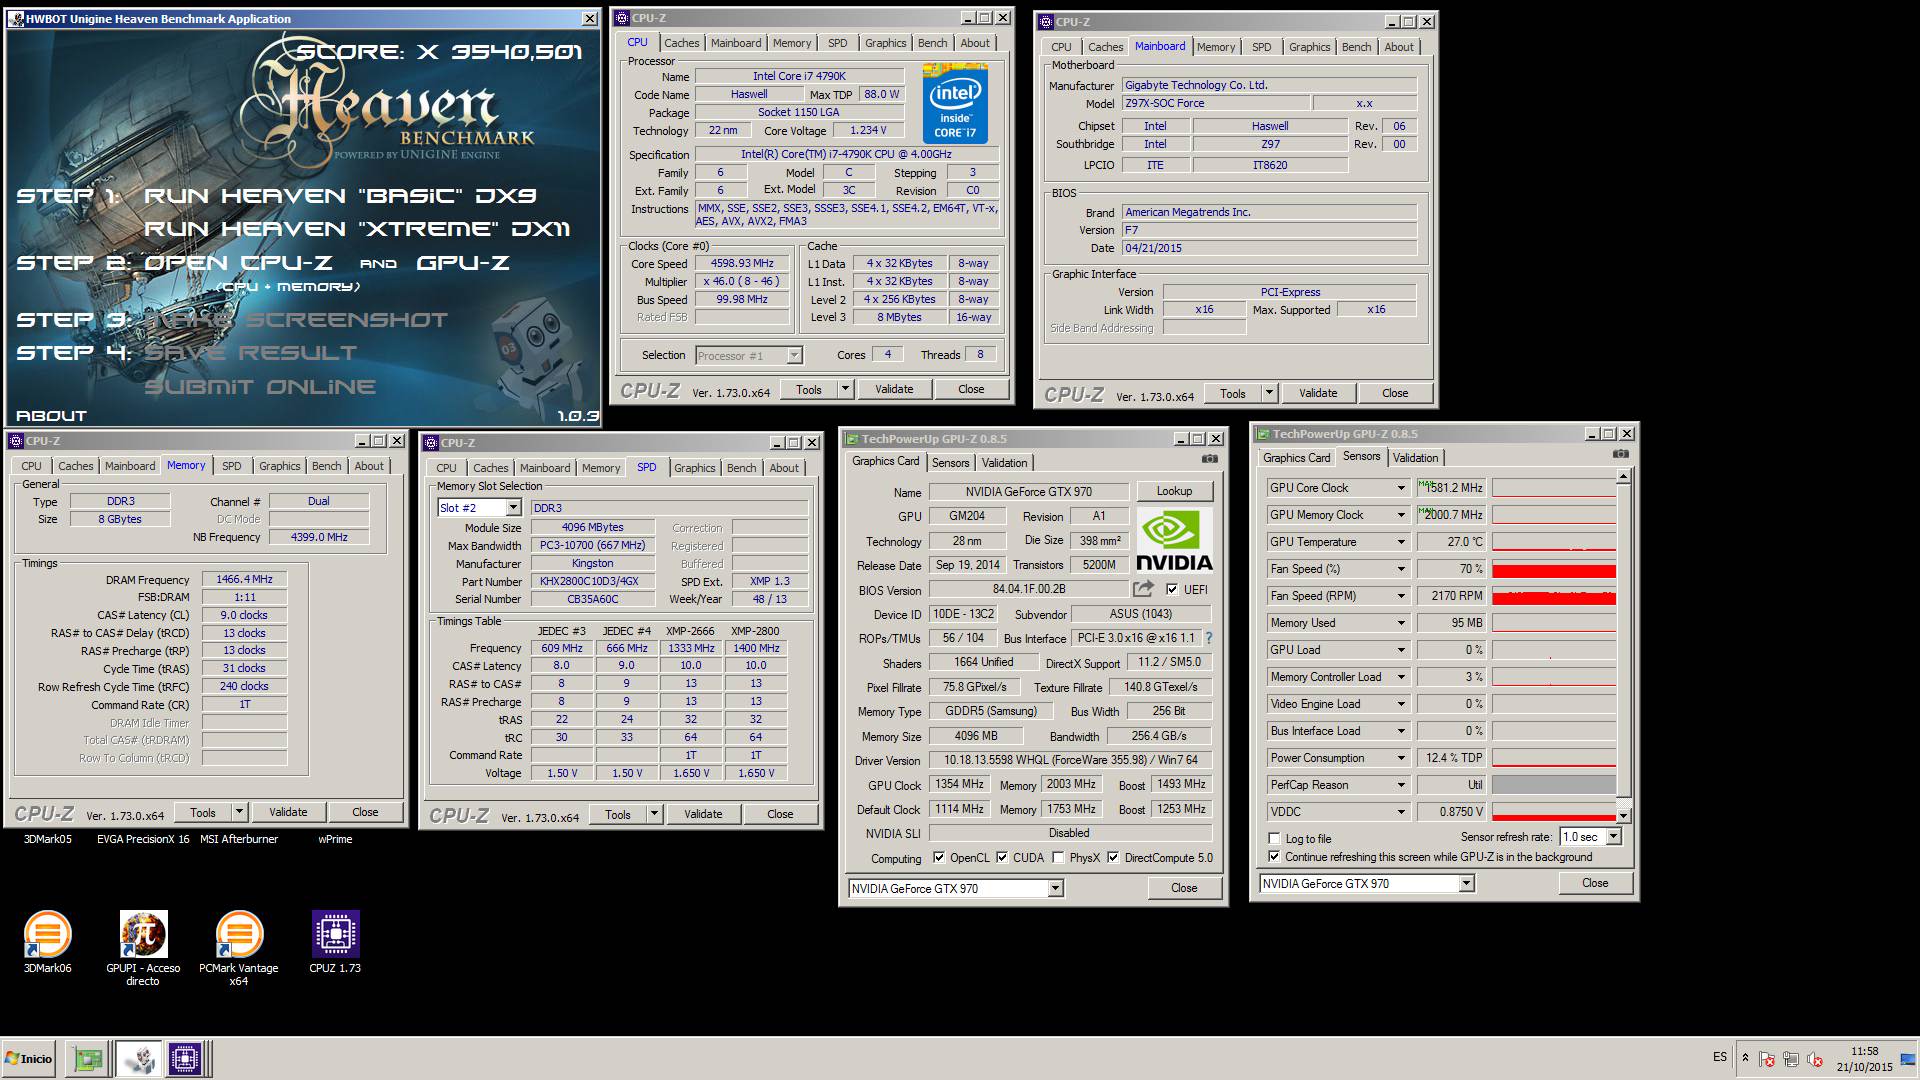Click the Inicio start button on taskbar
1920x1080 pixels.
30,1058
